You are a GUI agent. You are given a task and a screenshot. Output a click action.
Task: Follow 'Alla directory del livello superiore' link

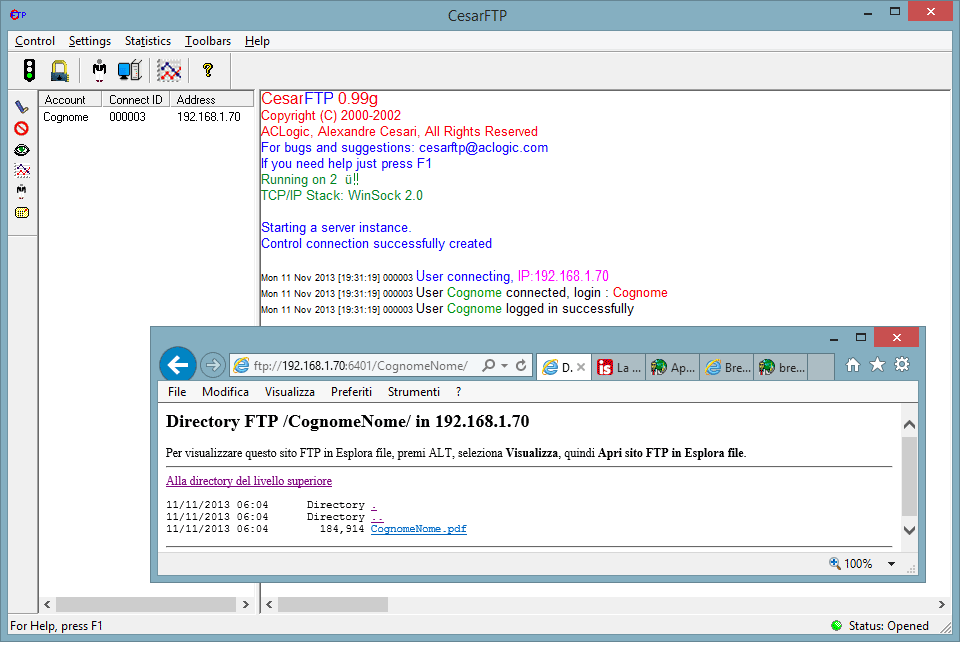point(248,481)
